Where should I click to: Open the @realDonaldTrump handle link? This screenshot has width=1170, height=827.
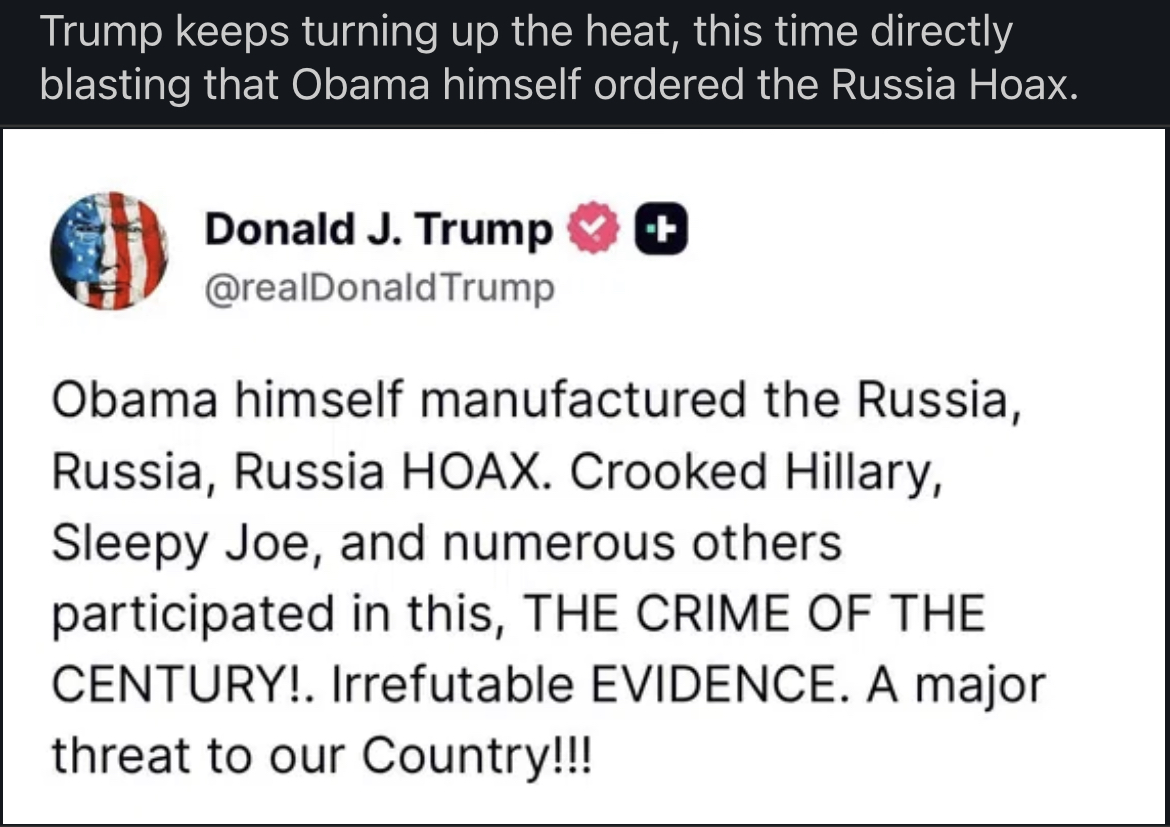click(x=378, y=289)
